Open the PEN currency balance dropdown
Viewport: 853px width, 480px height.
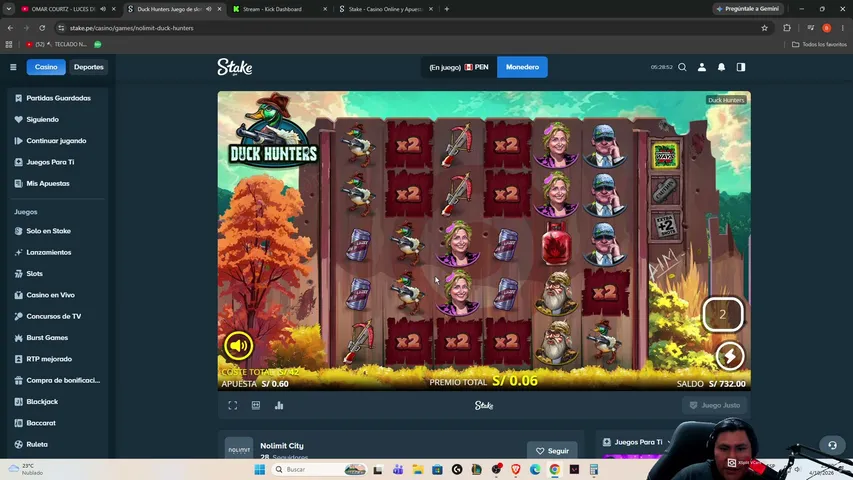point(459,67)
